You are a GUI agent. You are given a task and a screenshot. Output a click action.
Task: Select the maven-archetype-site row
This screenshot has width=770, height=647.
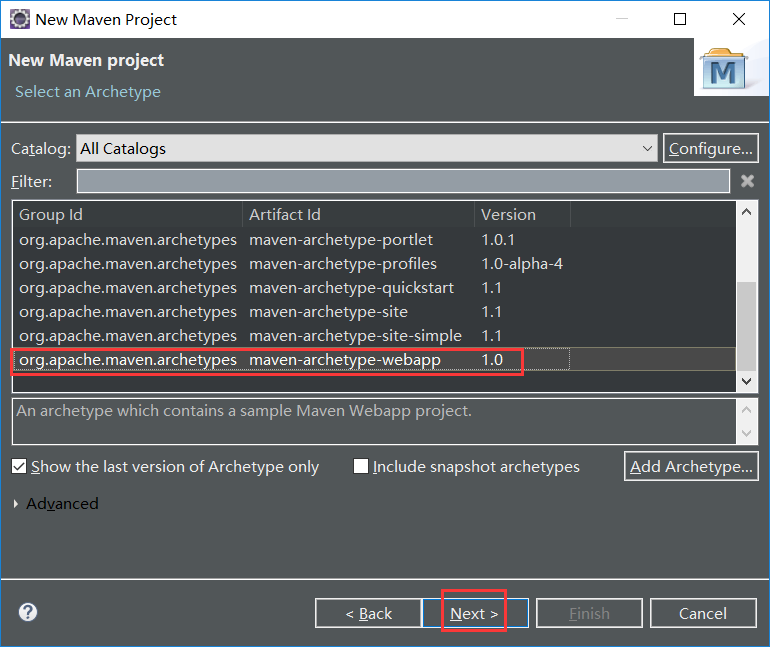374,312
